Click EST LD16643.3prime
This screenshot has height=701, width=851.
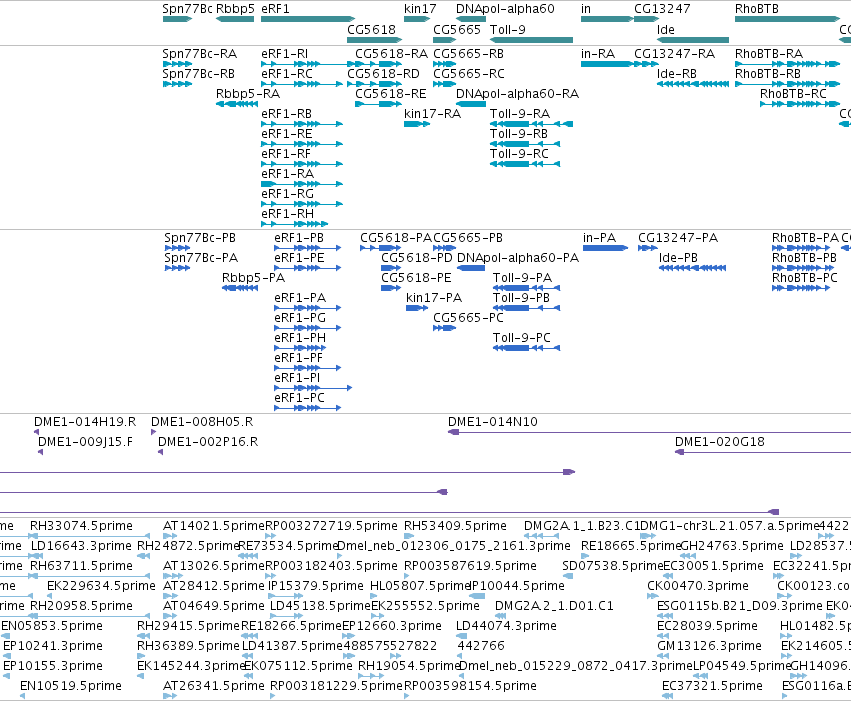(x=81, y=546)
